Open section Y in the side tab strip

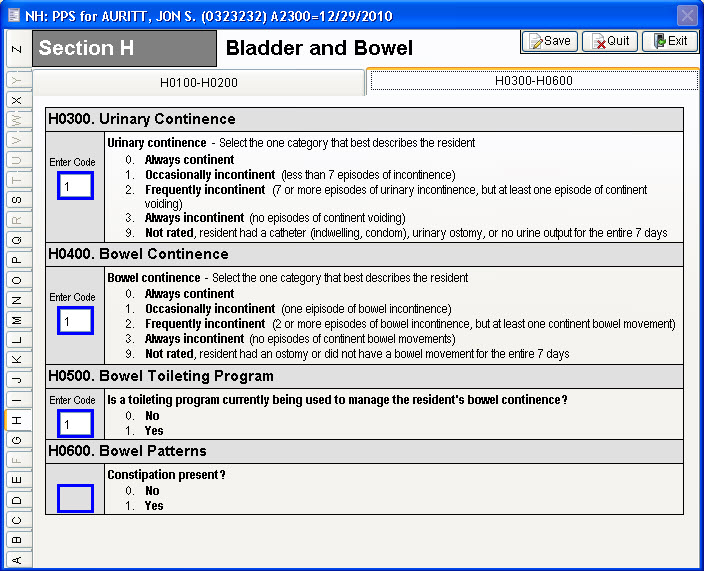click(17, 80)
